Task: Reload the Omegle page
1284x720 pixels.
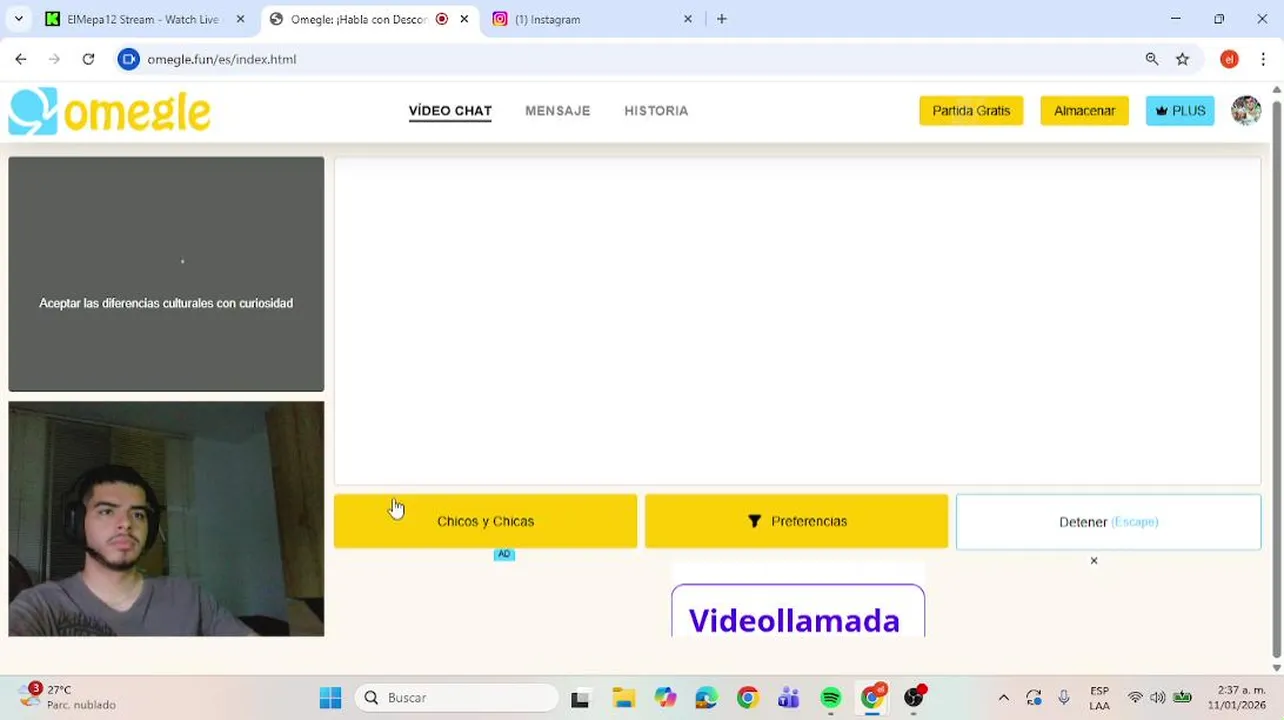Action: pos(88,59)
